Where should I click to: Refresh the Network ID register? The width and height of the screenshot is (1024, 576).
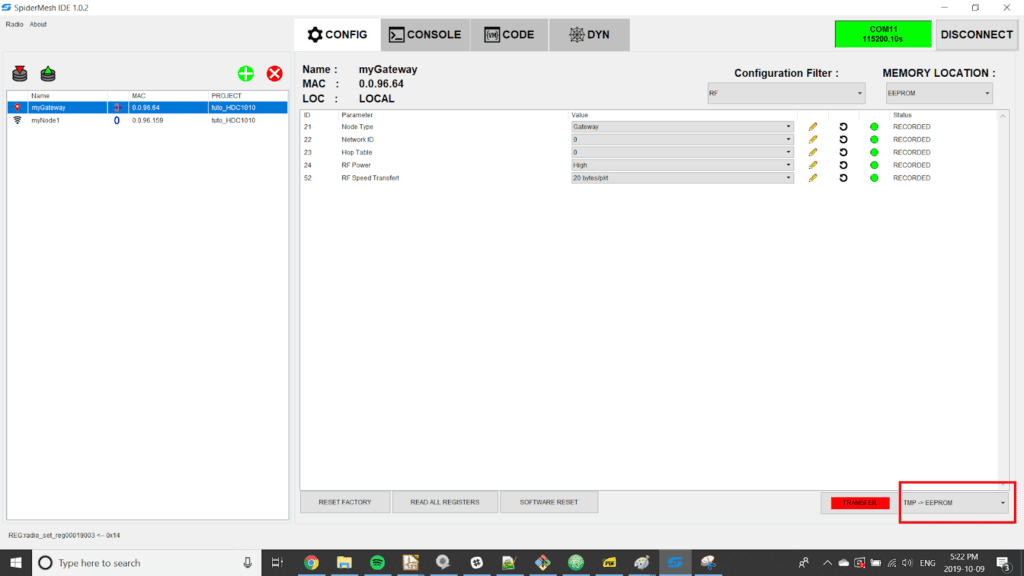pyautogui.click(x=843, y=139)
